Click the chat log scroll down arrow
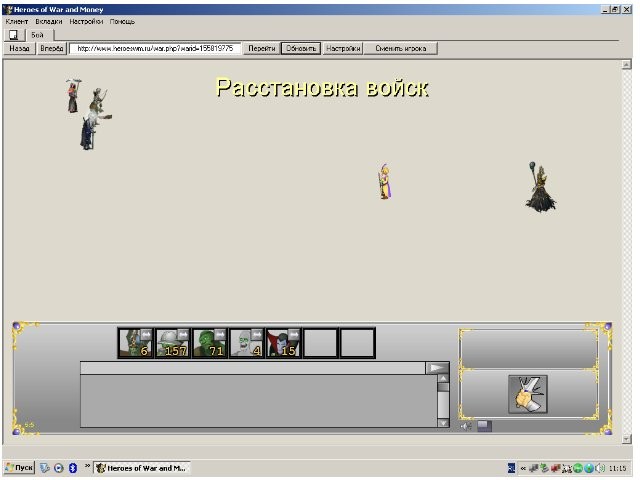This screenshot has height=480, width=640. (443, 423)
